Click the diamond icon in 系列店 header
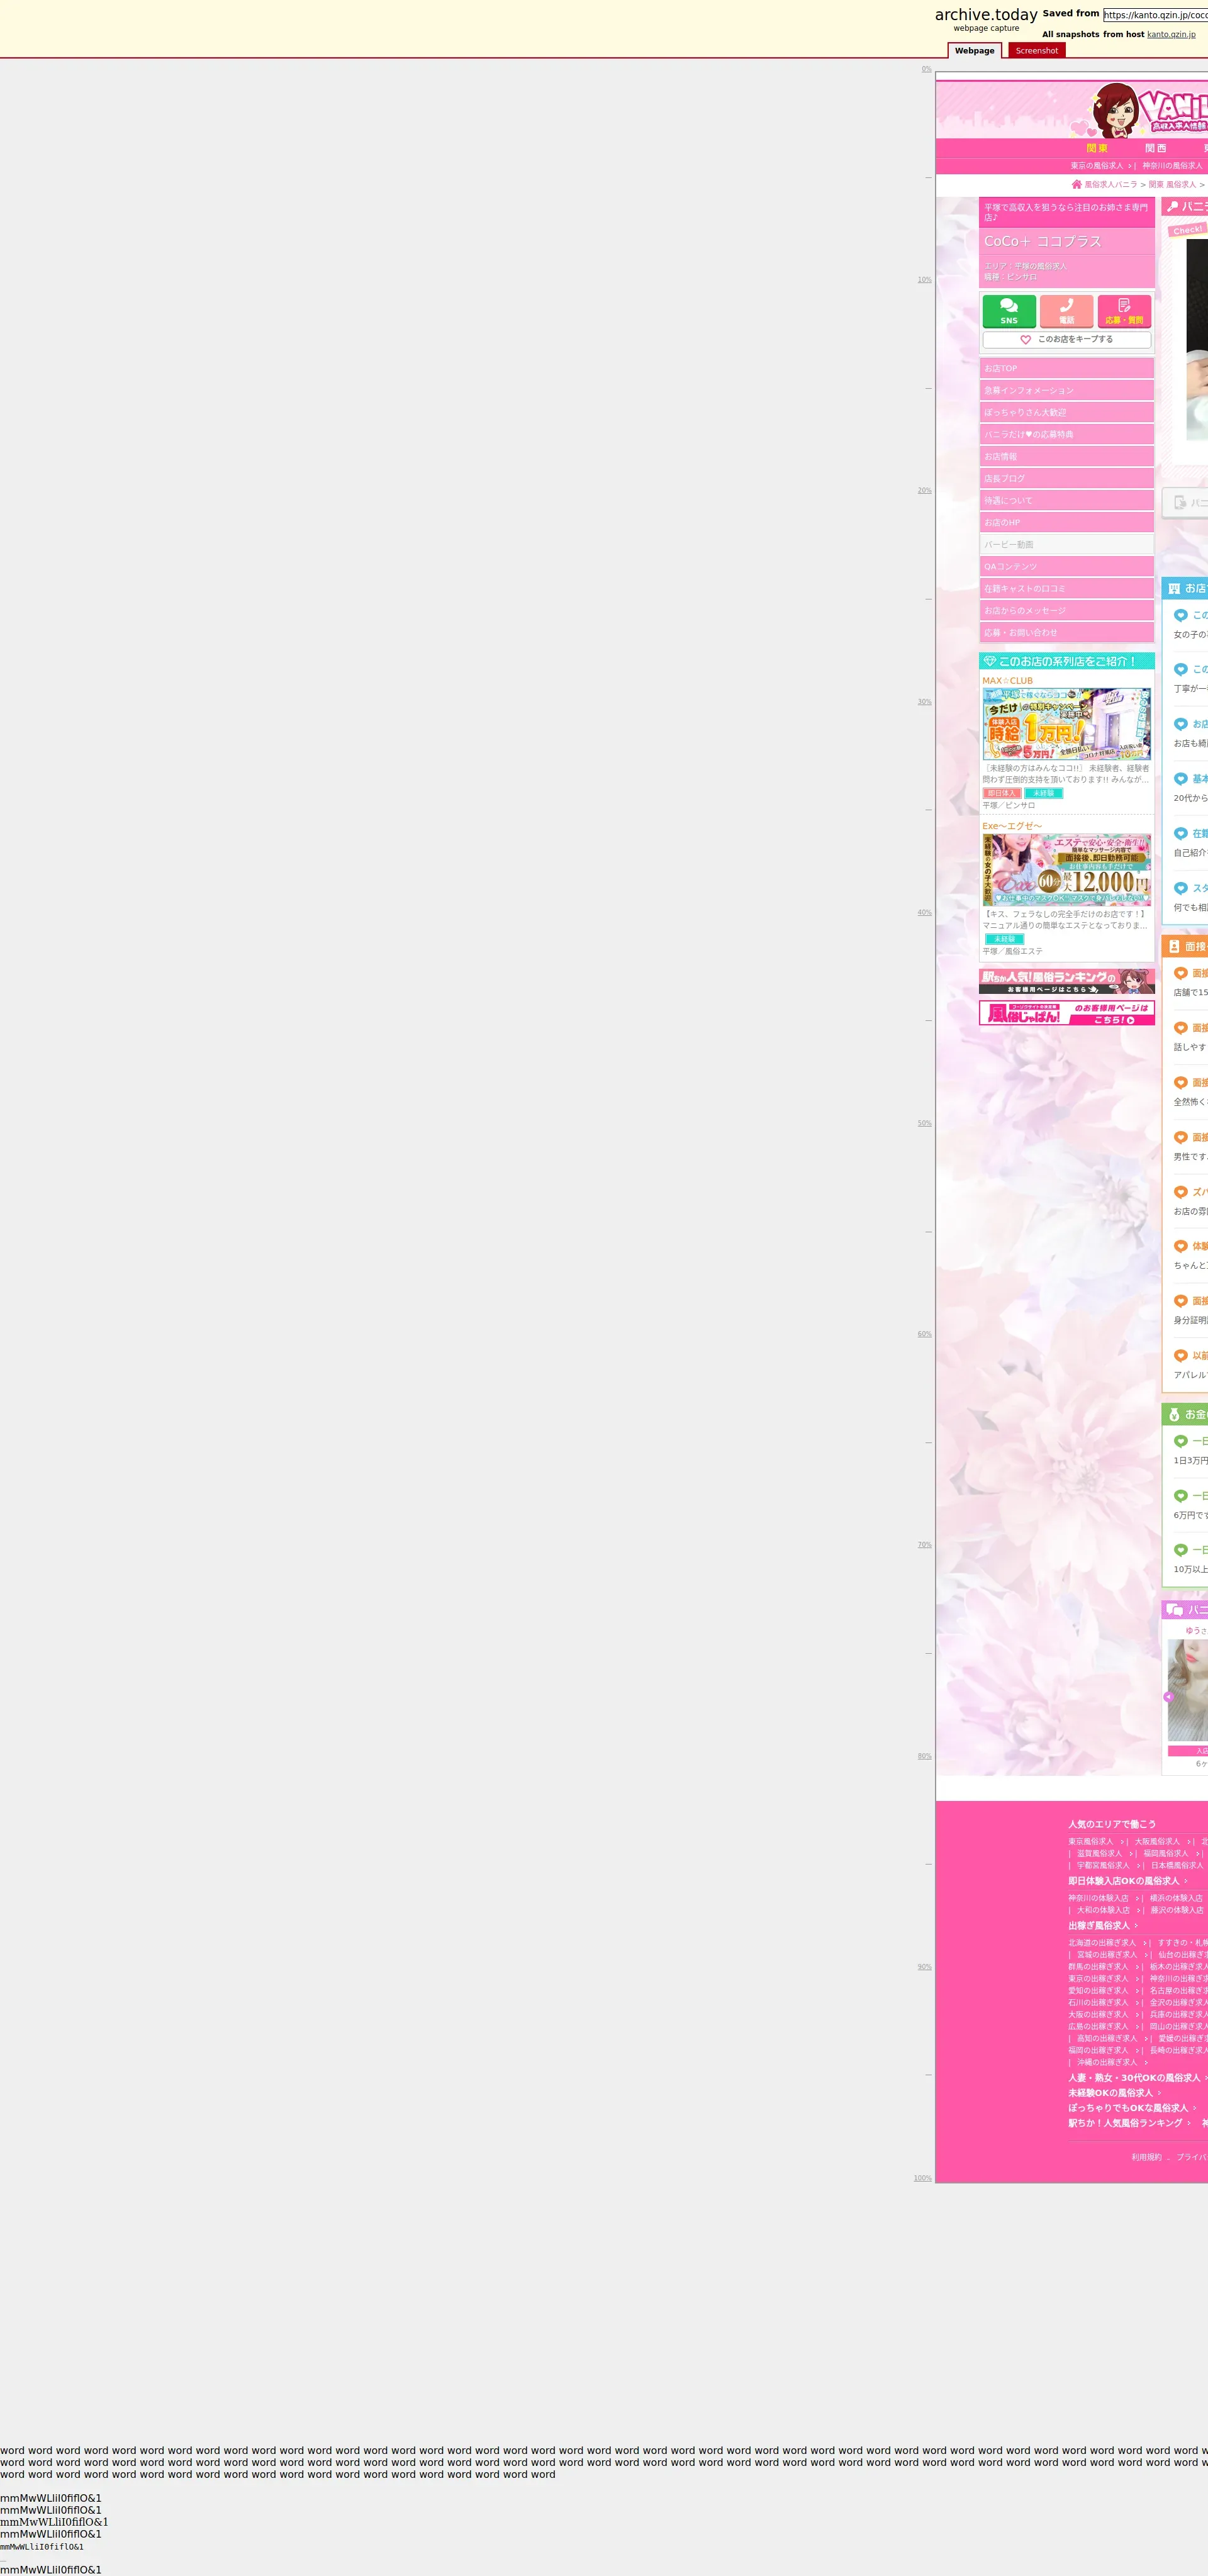The image size is (1208, 2576). pyautogui.click(x=989, y=662)
